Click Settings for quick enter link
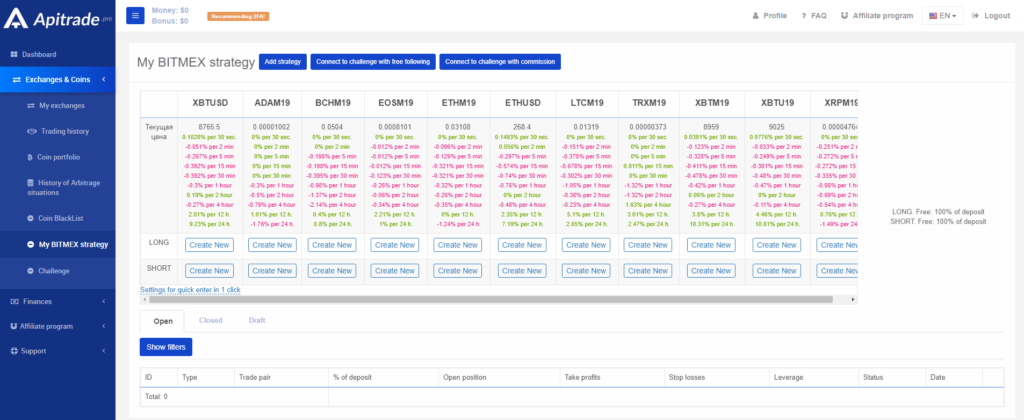 (190, 289)
